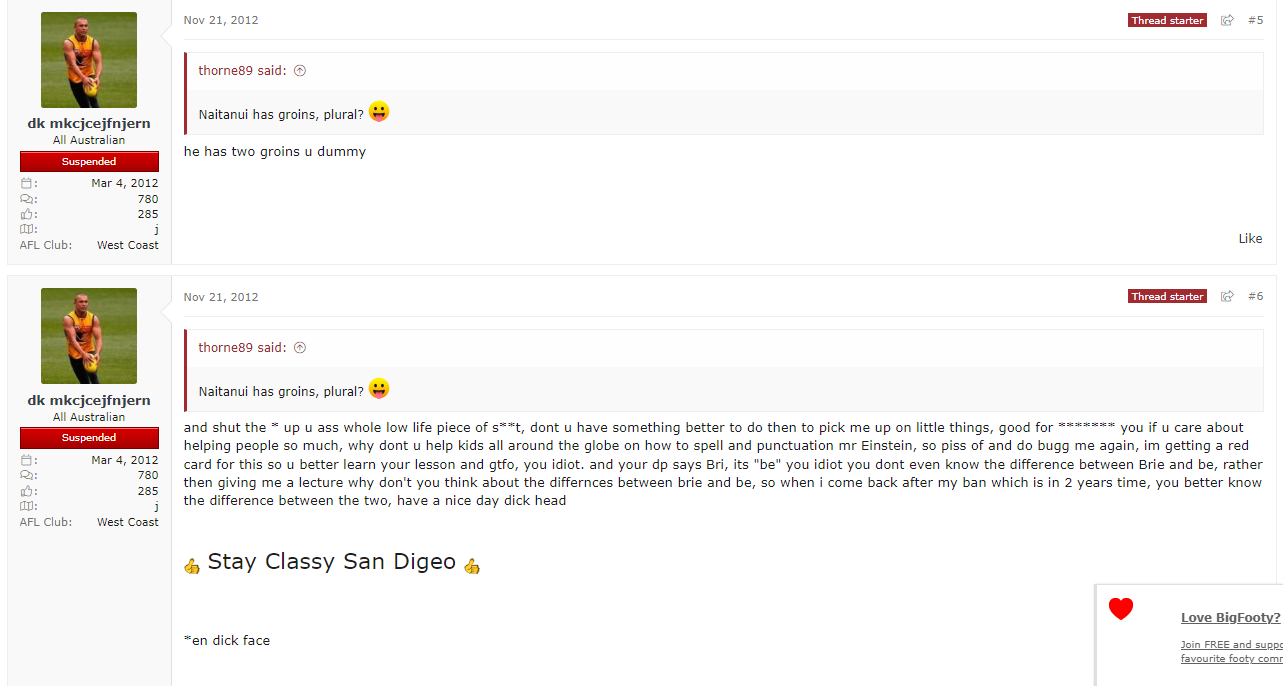Click thumbs-up emoji after San Digeo

tap(472, 565)
